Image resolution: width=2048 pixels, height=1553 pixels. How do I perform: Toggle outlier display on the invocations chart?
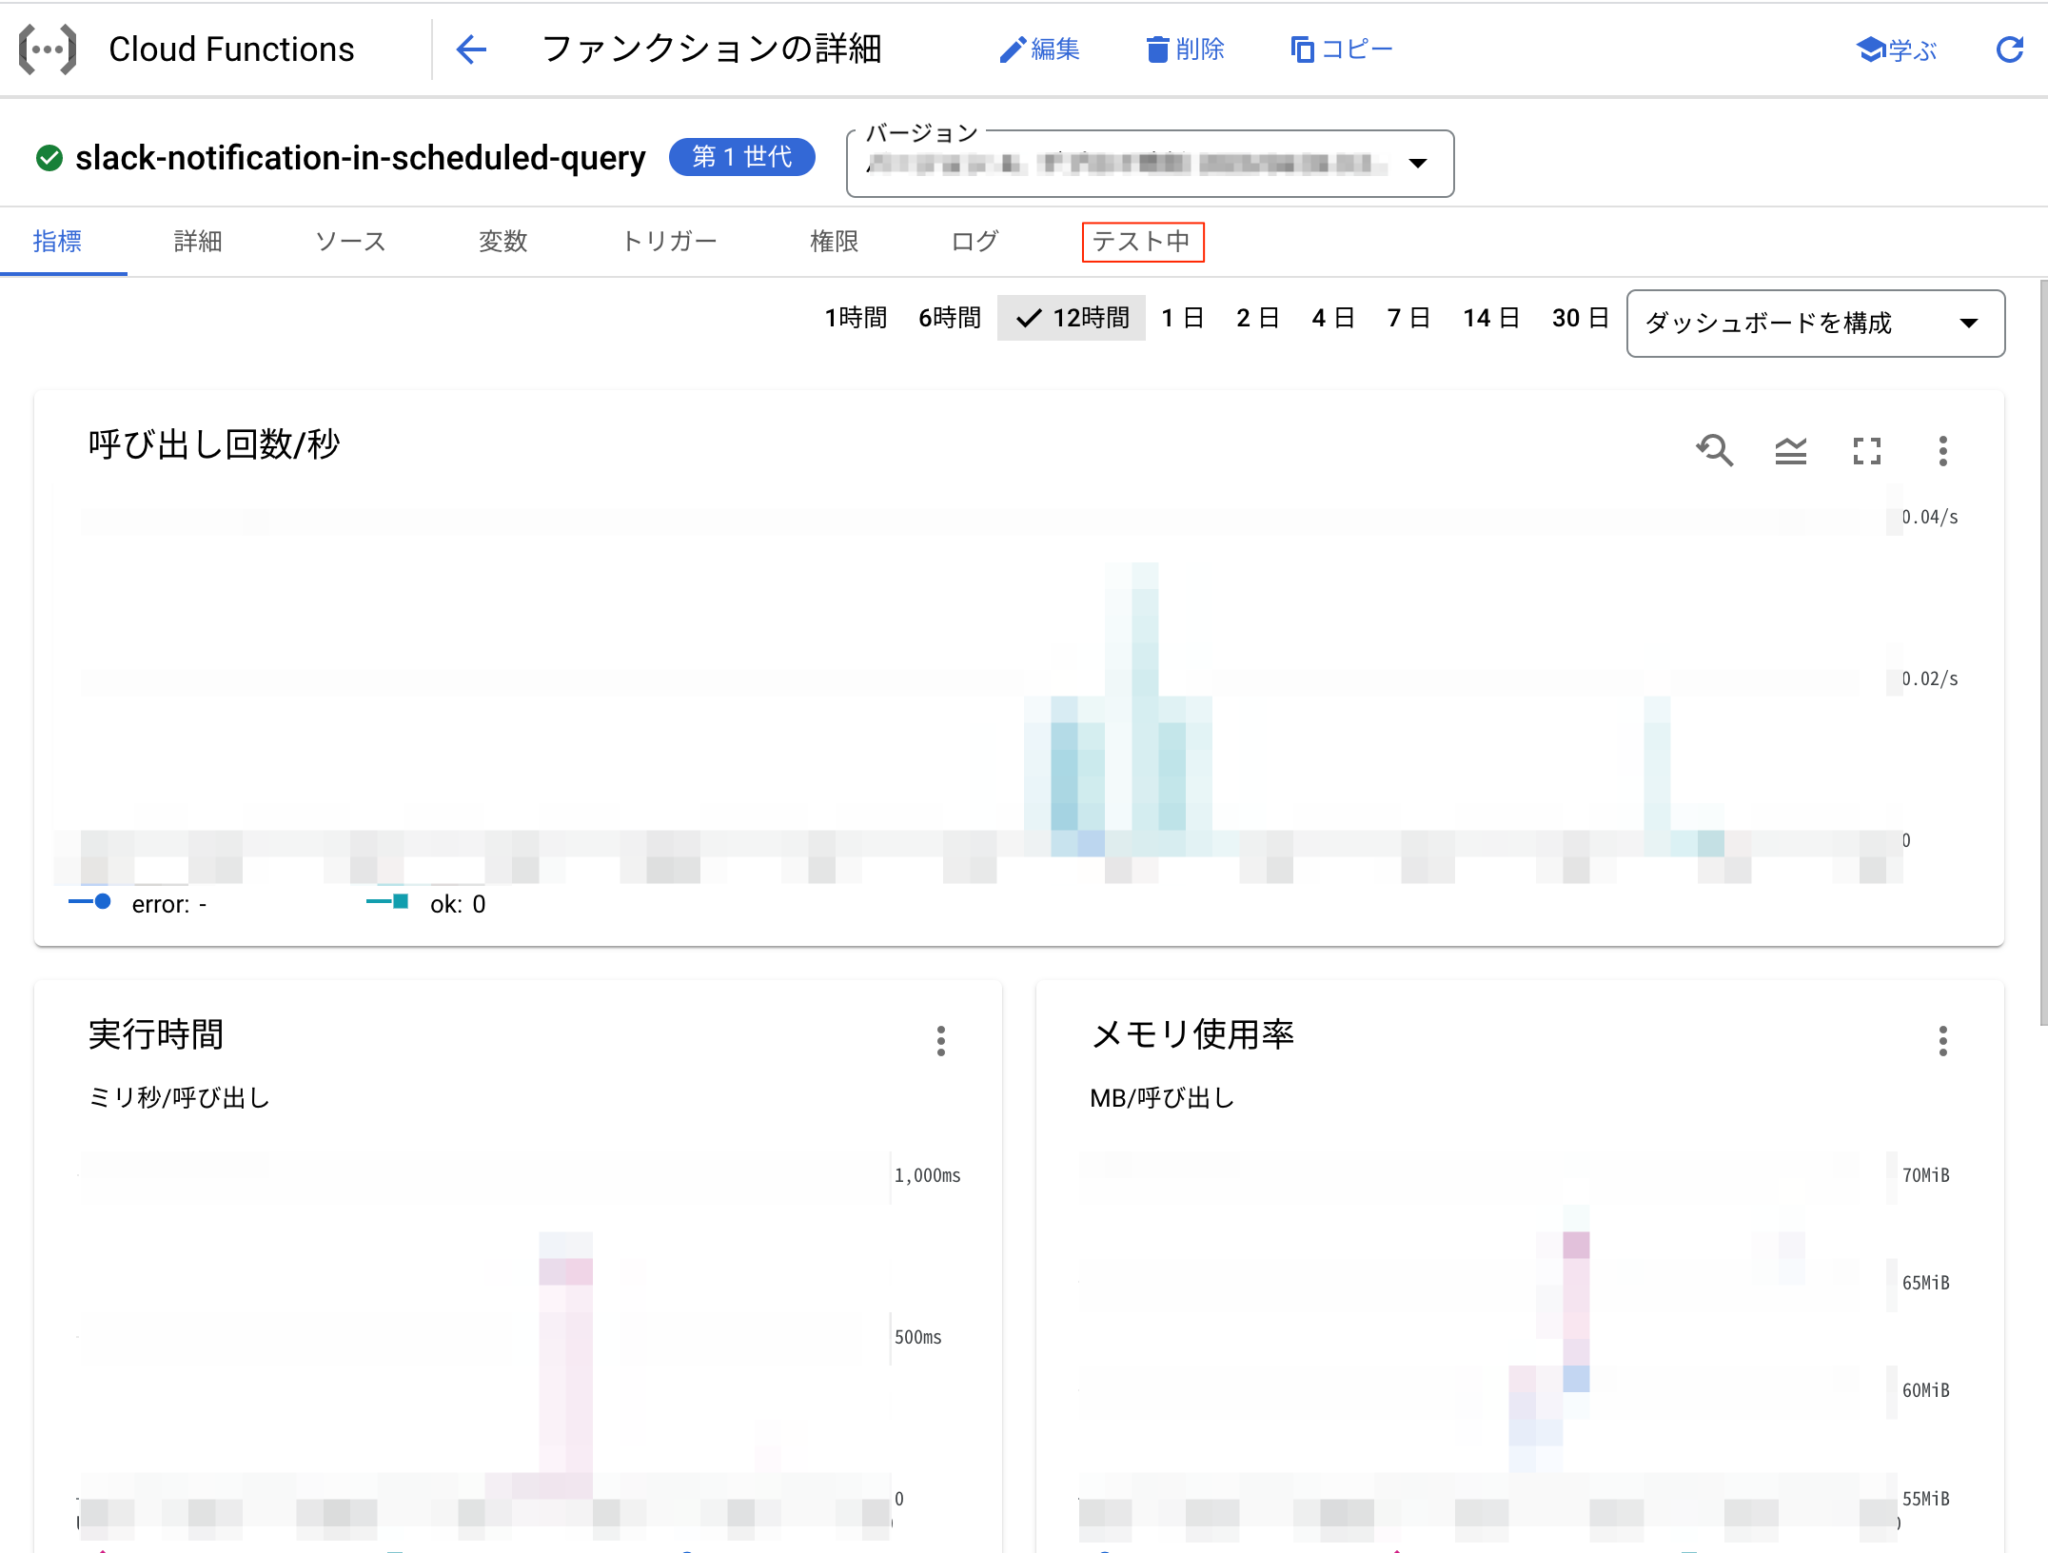[x=1791, y=451]
